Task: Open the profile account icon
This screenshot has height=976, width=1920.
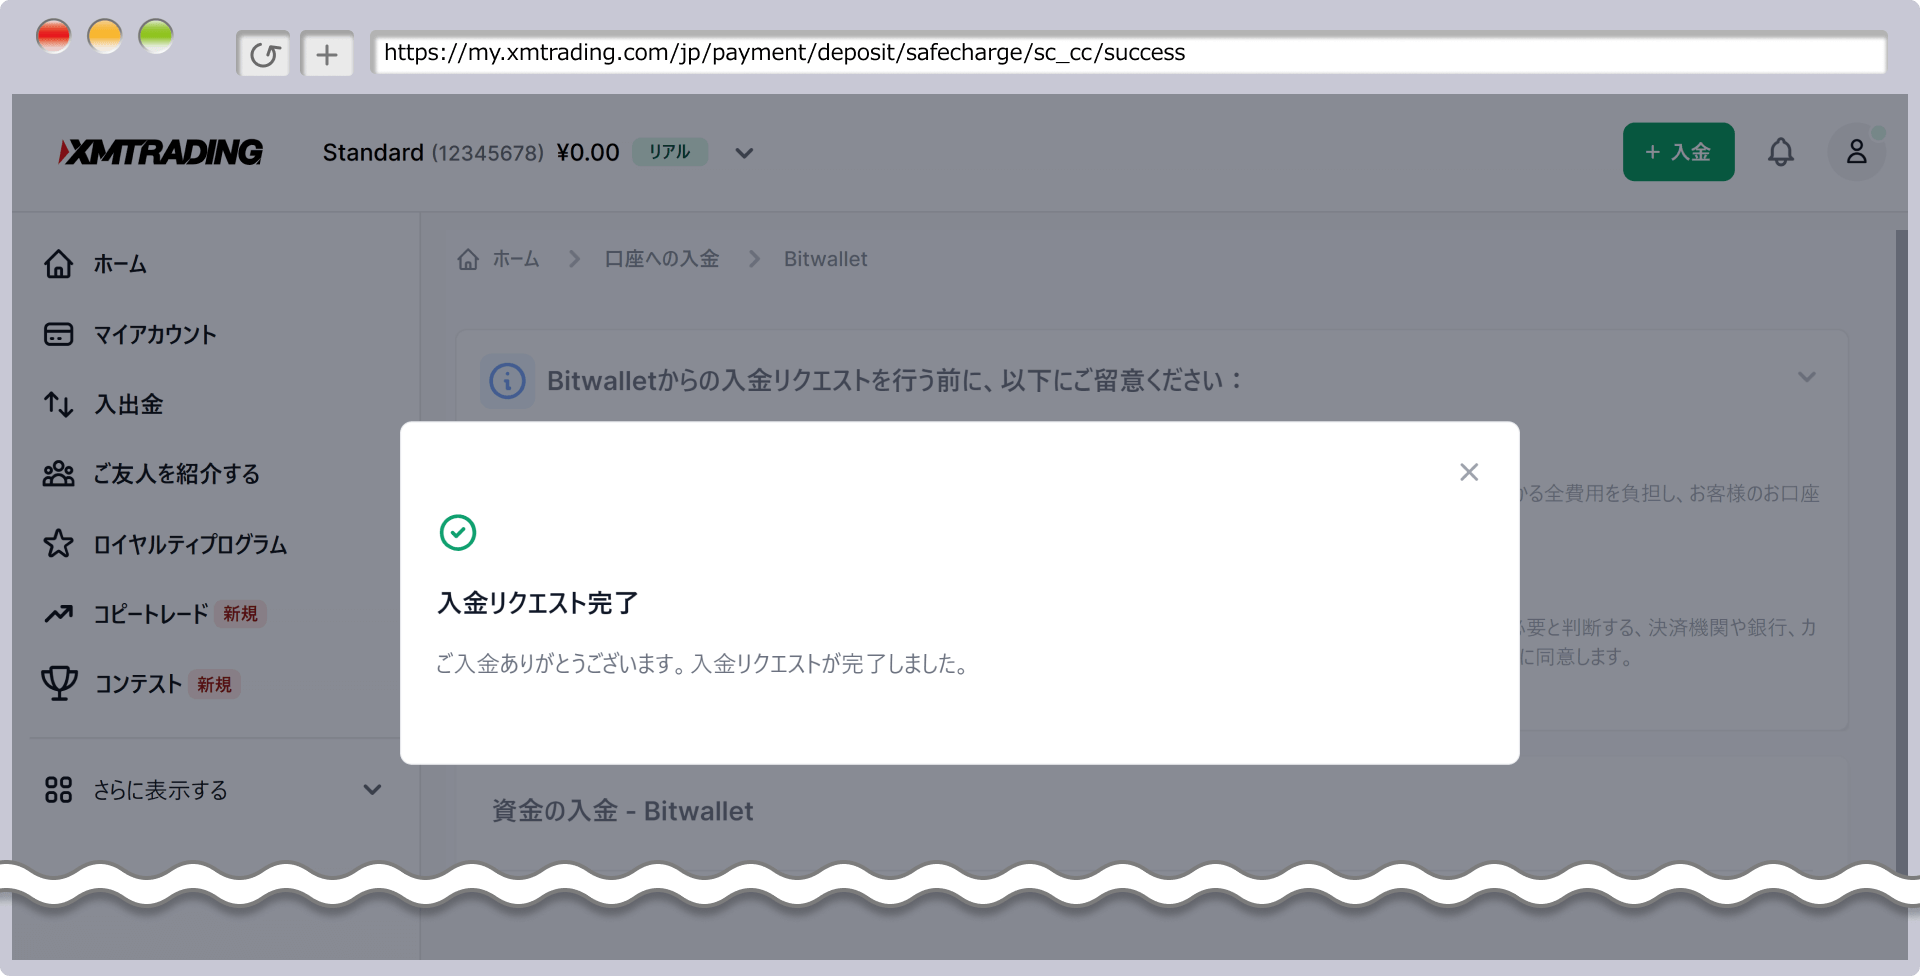Action: tap(1856, 151)
